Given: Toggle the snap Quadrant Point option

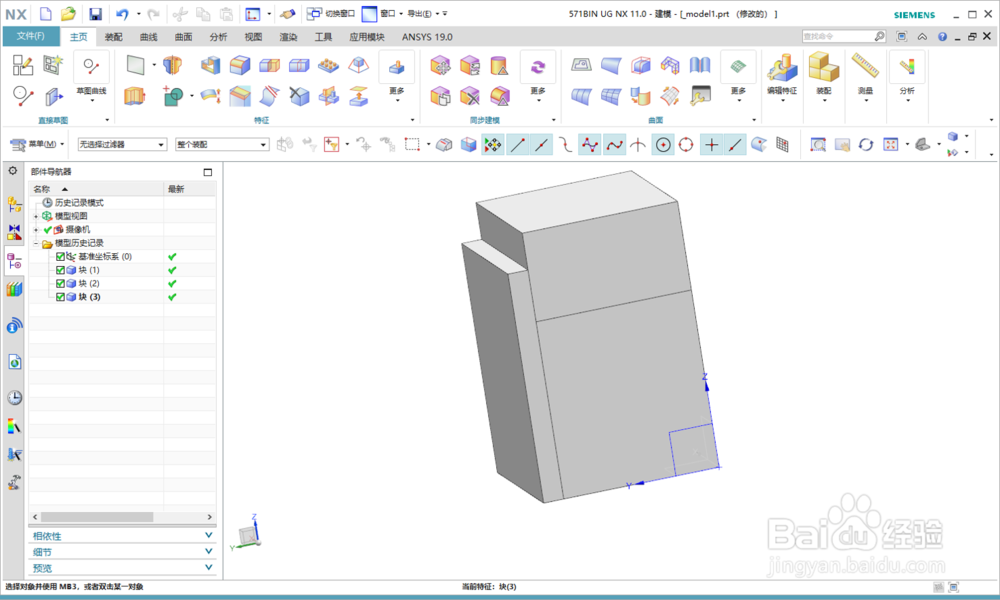Looking at the screenshot, I should coord(686,145).
